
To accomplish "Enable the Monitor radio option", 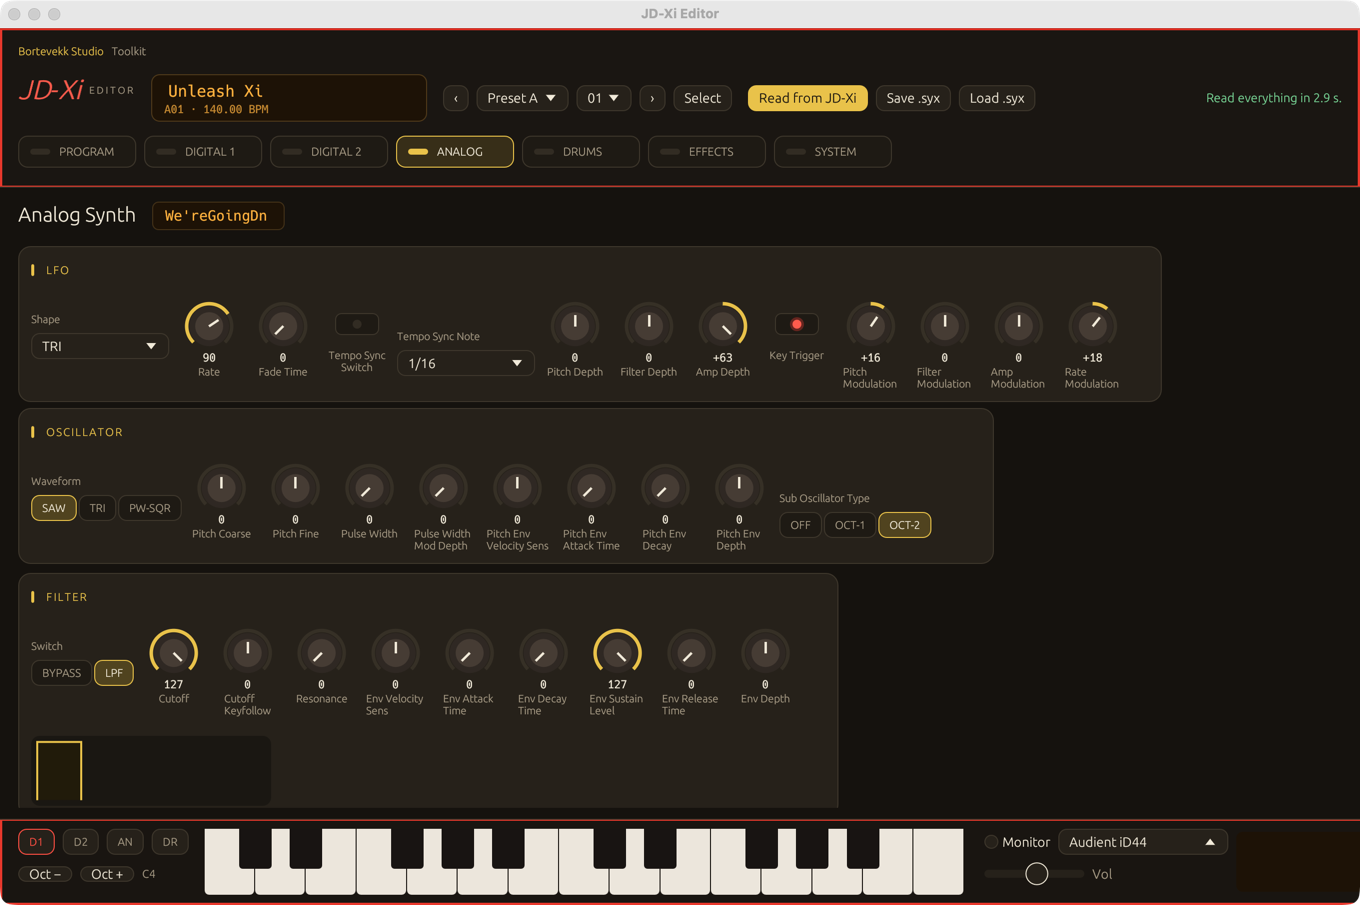I will click(991, 842).
